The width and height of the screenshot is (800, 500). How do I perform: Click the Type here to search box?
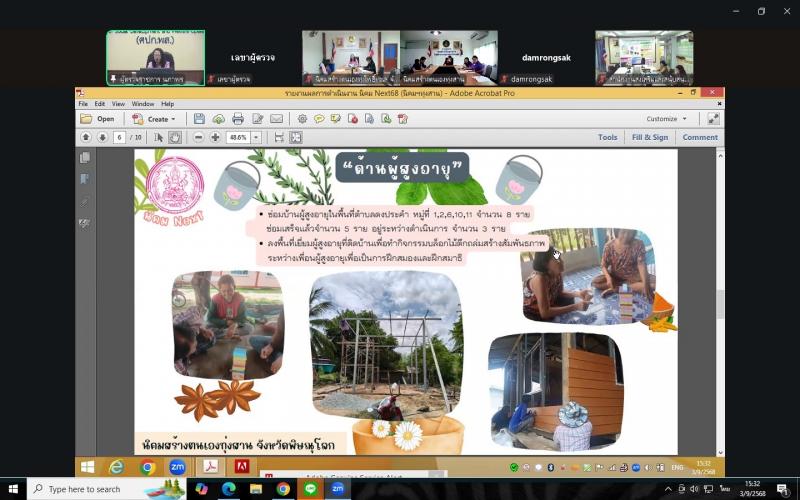(x=107, y=489)
